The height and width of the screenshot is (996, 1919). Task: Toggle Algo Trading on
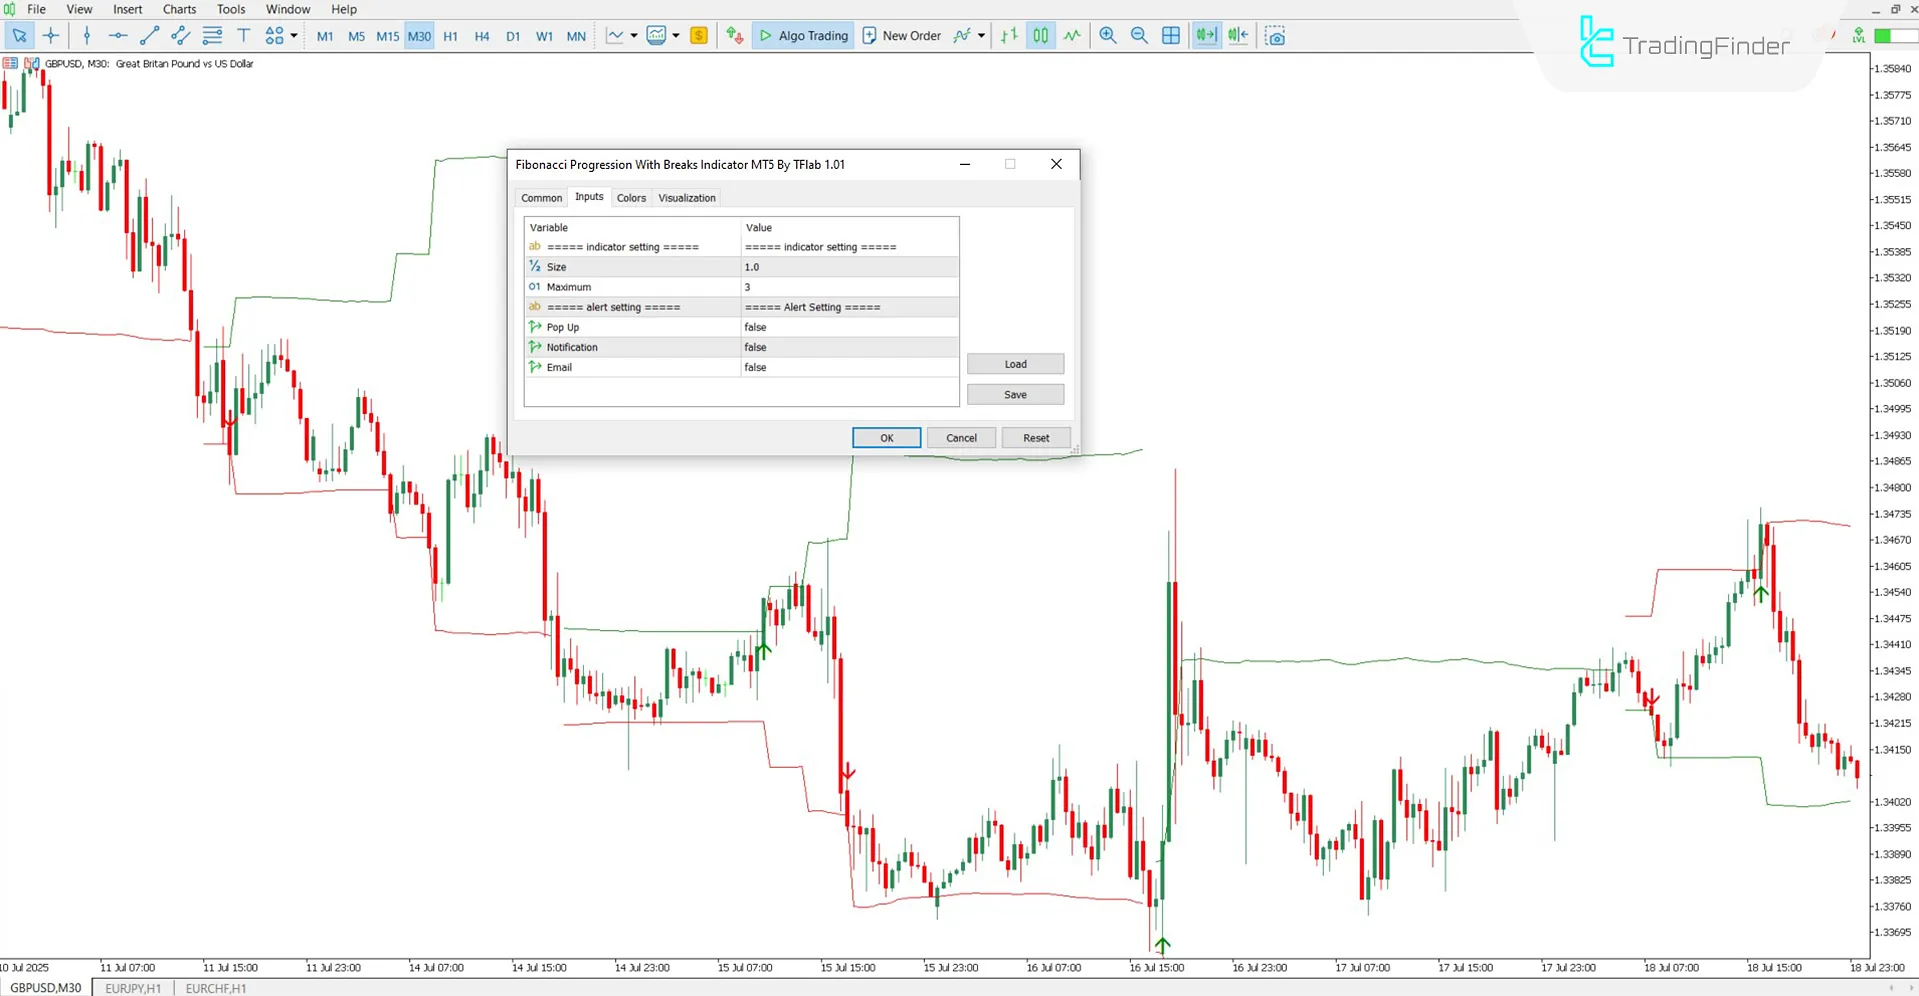pyautogui.click(x=802, y=35)
